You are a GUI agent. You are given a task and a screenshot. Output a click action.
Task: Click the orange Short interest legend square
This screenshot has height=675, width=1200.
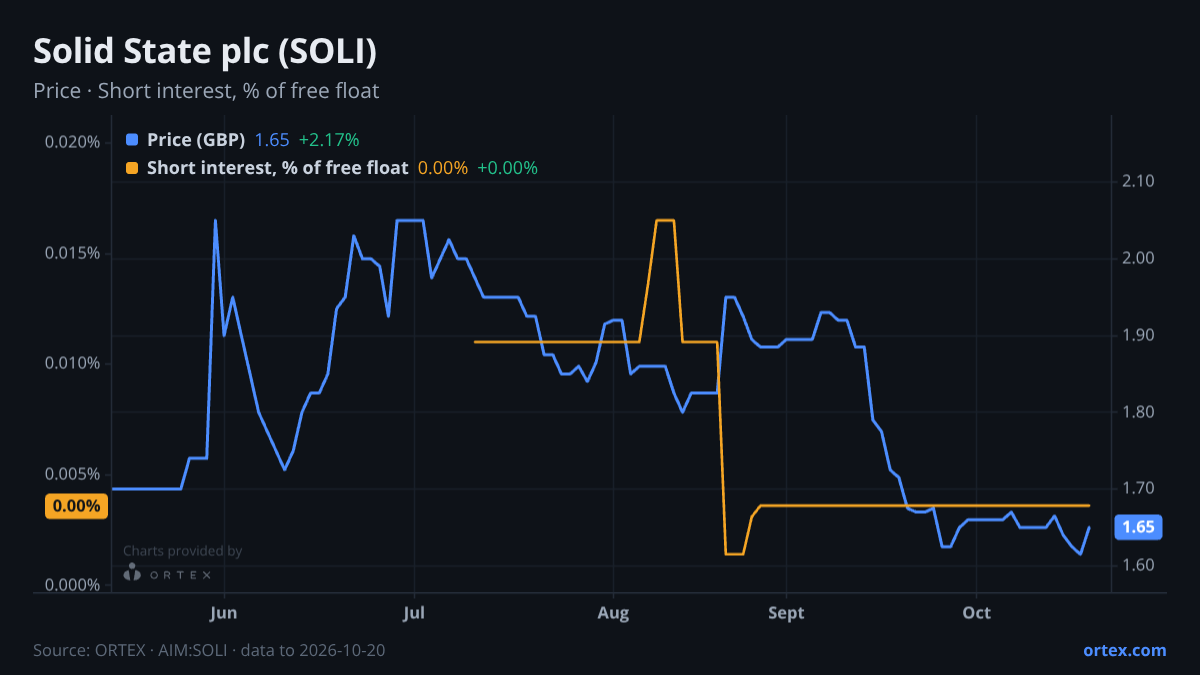click(132, 168)
